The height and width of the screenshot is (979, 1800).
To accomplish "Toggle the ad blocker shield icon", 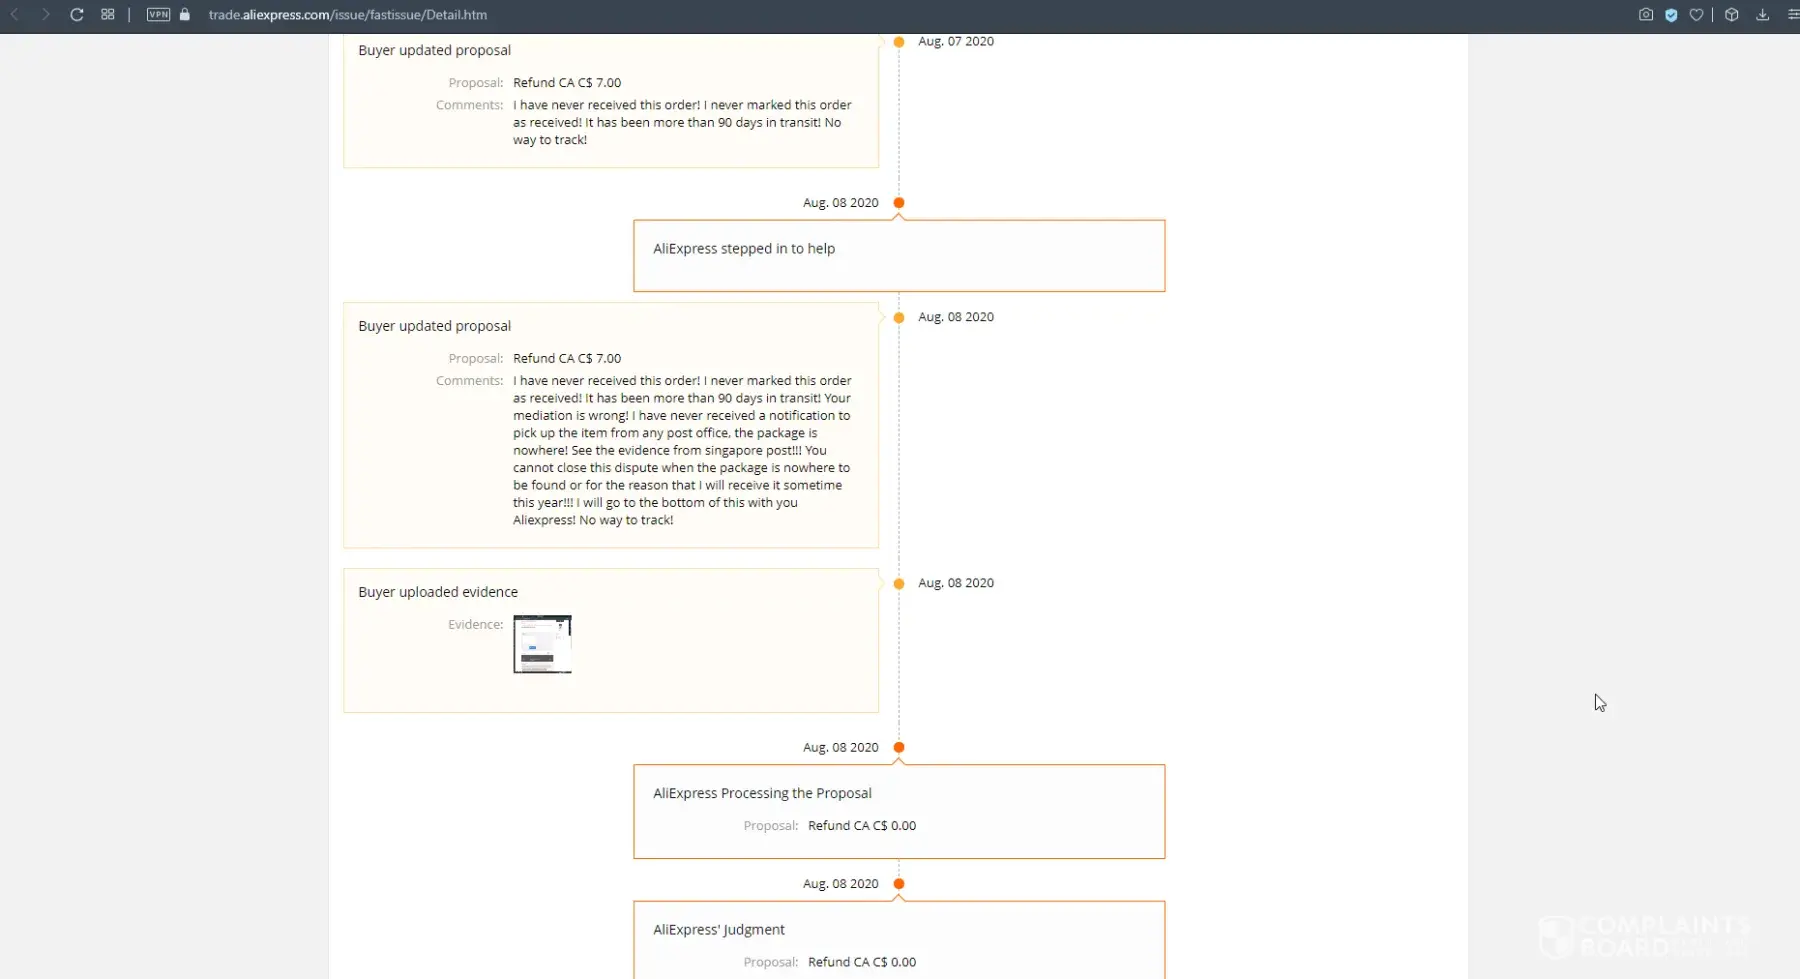I will pos(1671,15).
